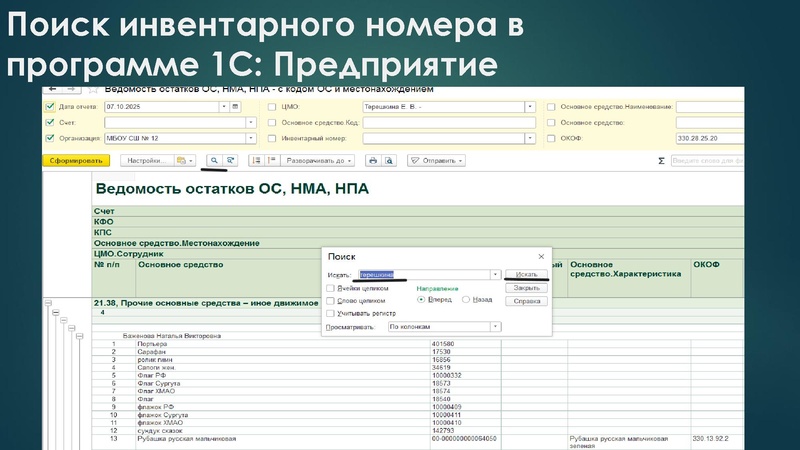Check Ячейки целиком in search dialog

330,288
